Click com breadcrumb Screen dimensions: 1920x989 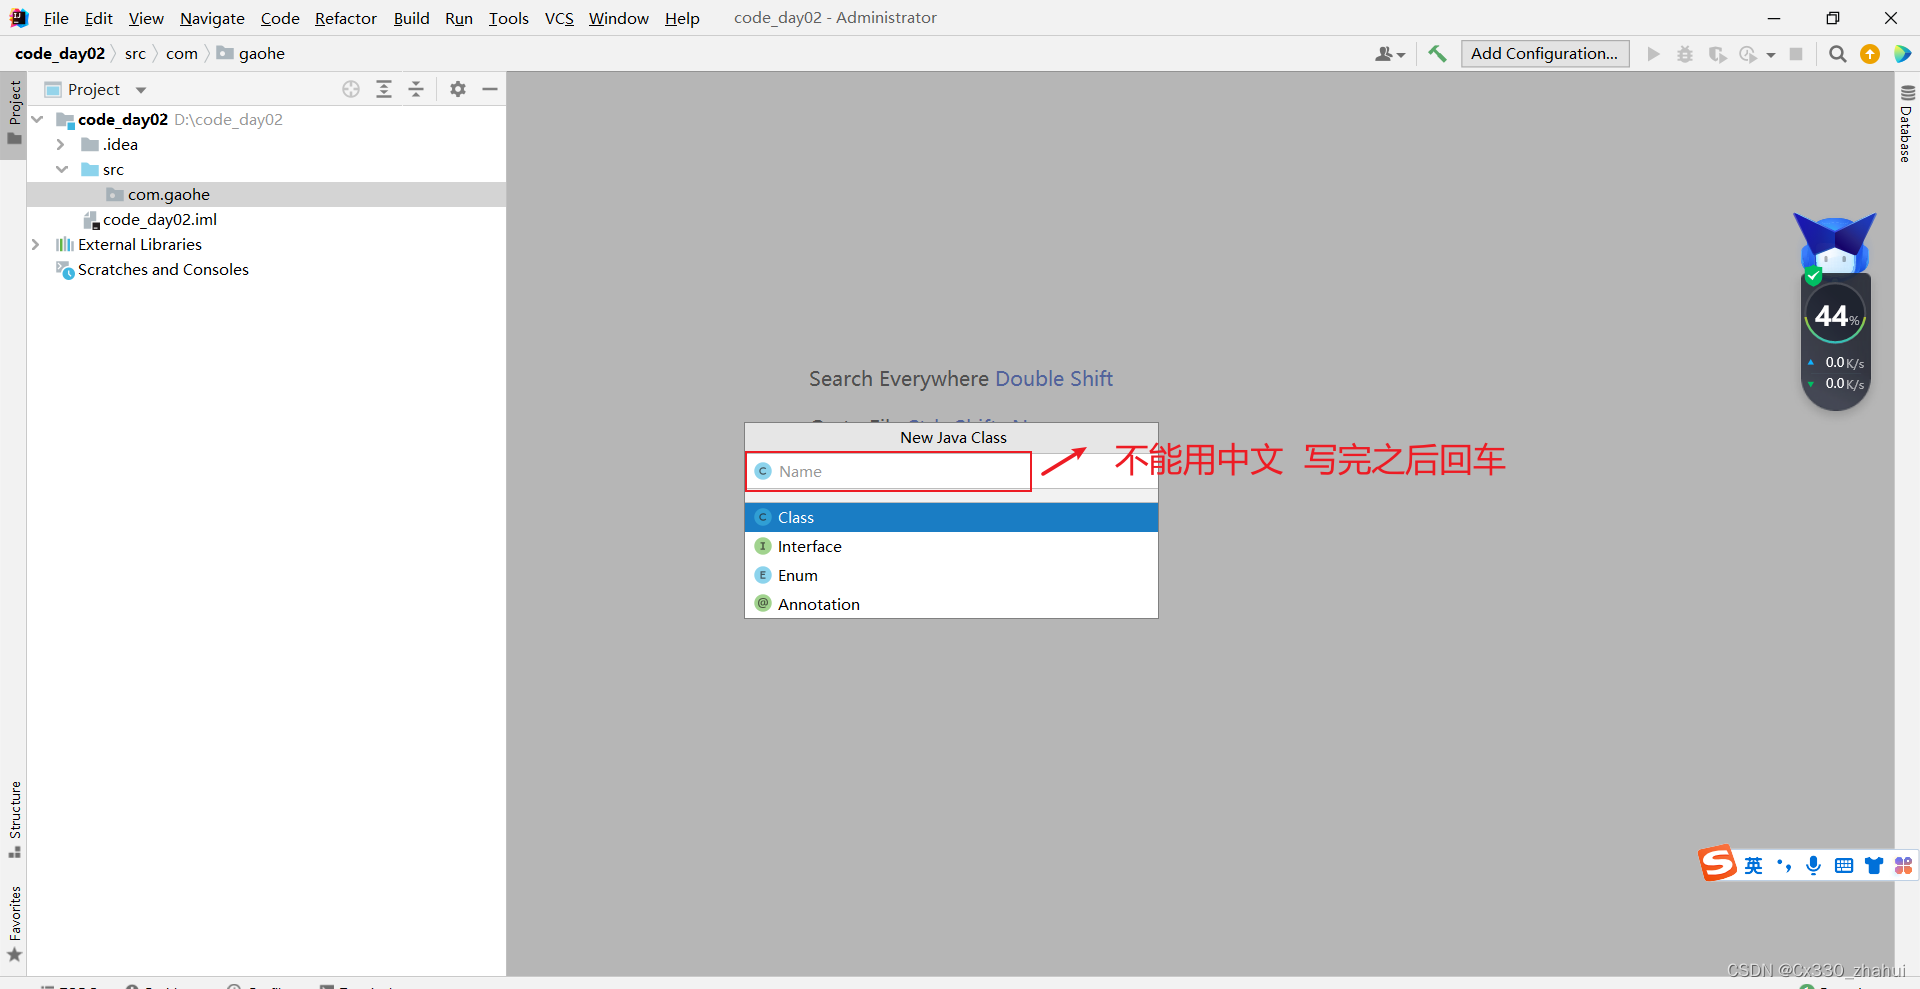point(181,53)
